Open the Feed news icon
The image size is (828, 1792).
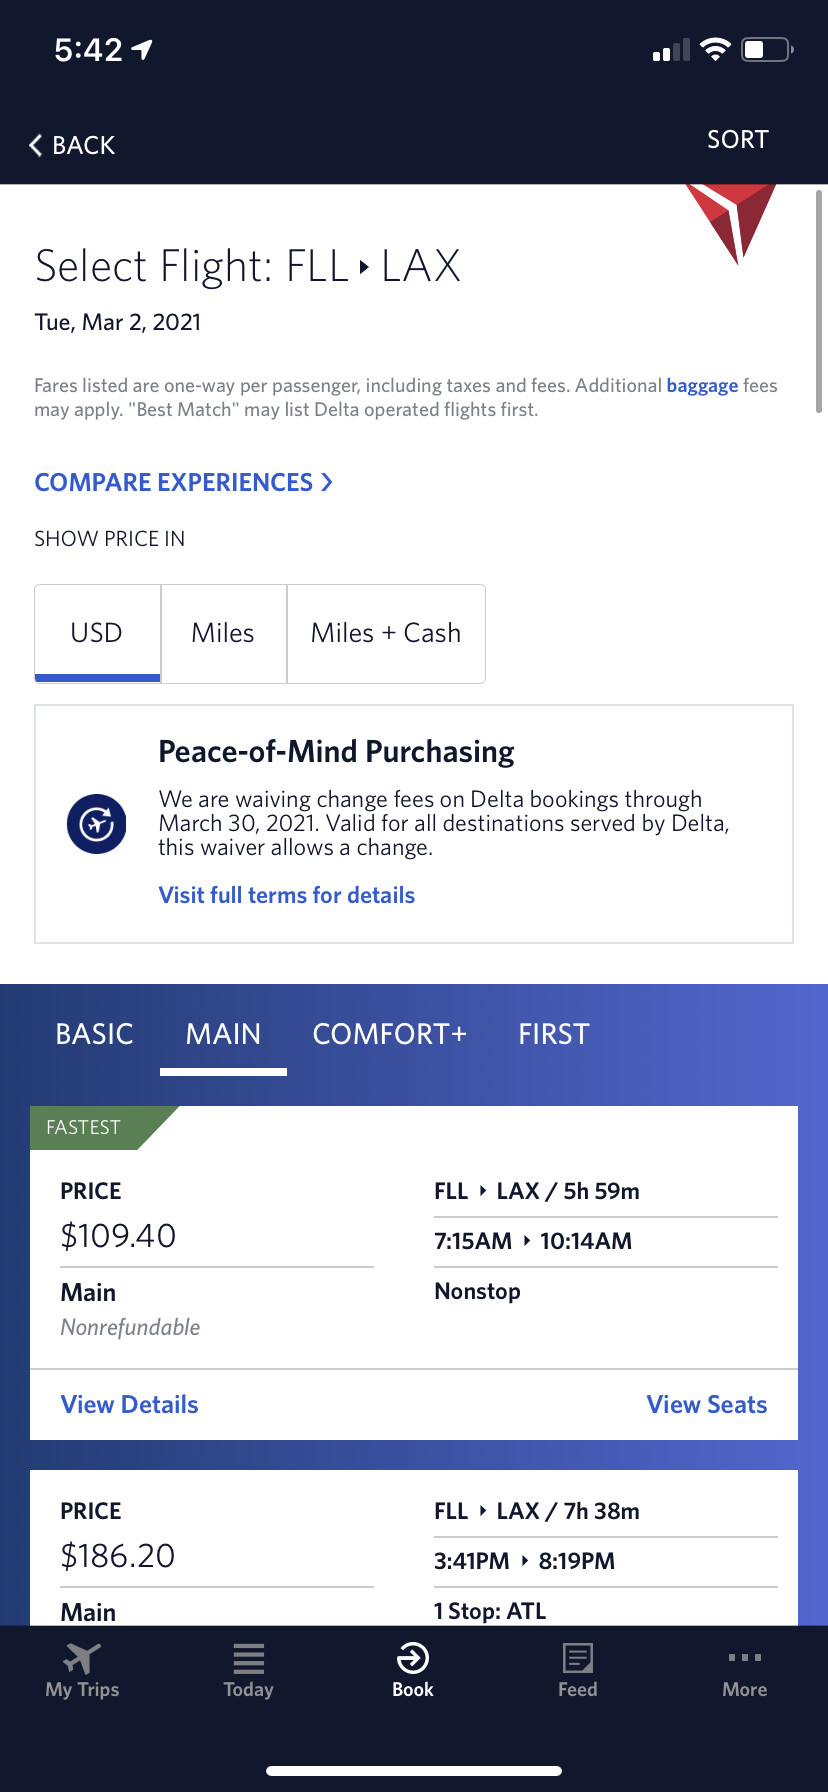(577, 1659)
